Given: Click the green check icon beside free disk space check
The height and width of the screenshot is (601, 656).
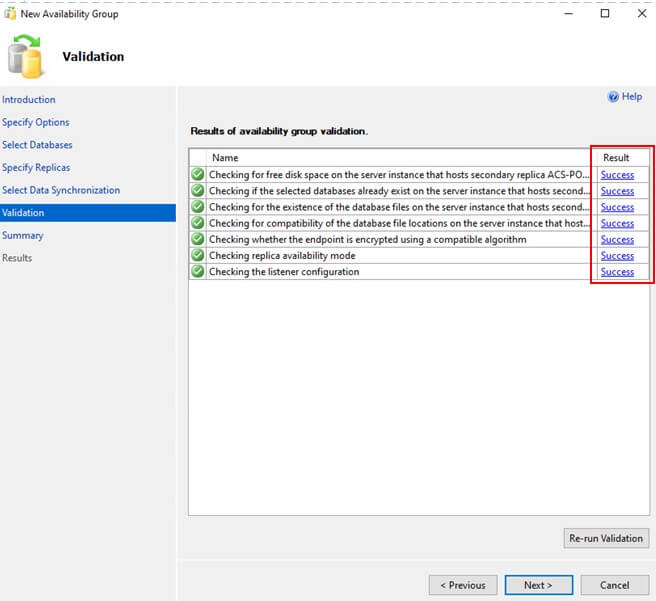Looking at the screenshot, I should click(x=198, y=175).
